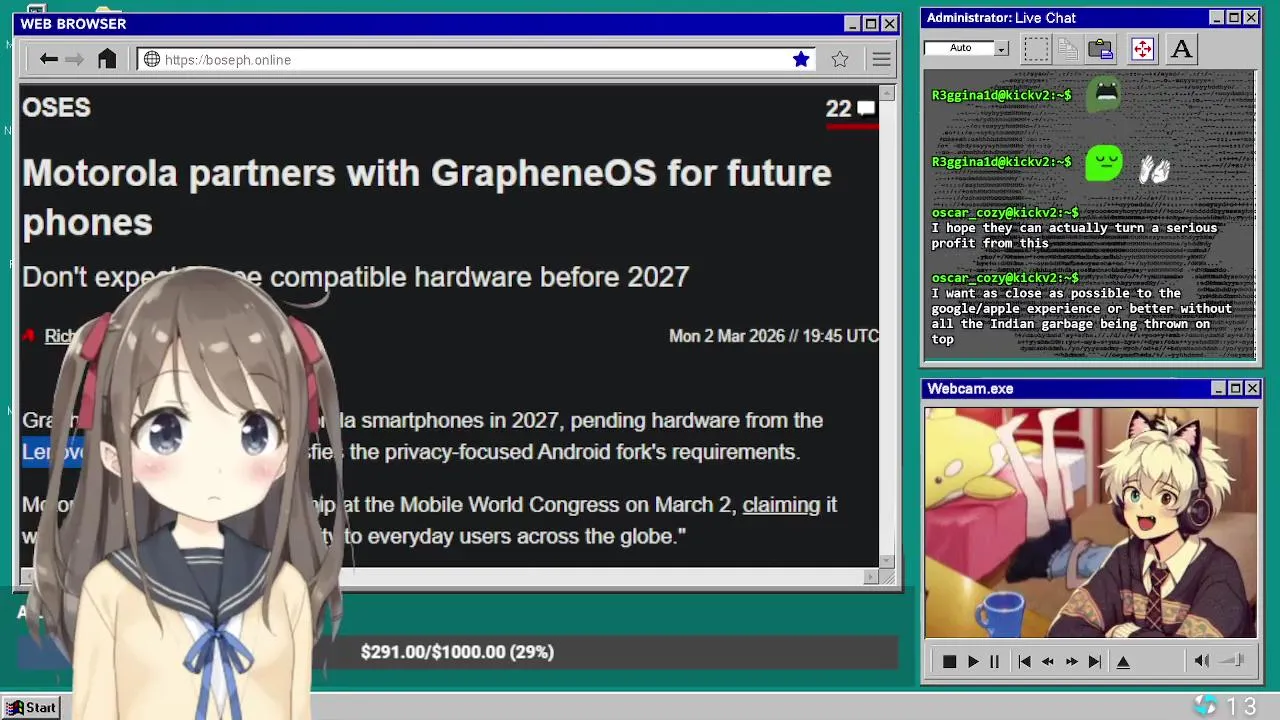Click the OSES section label
Screen dimensions: 1280x720
56,107
